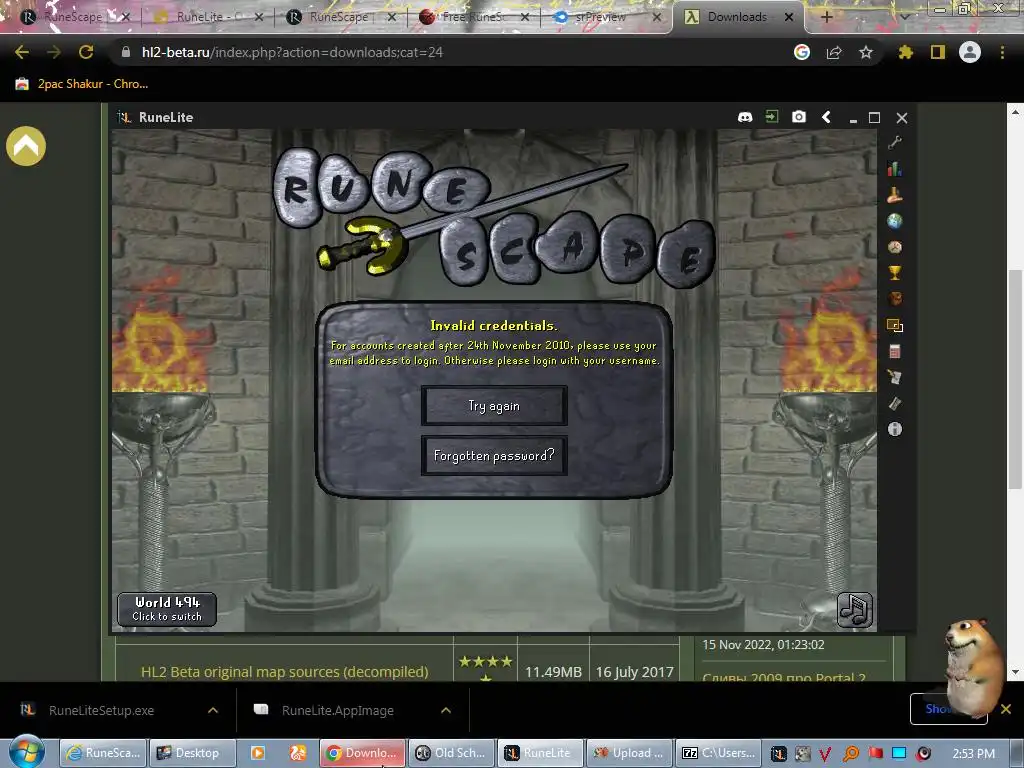Click the Try again button
This screenshot has width=1024, height=768.
(494, 406)
